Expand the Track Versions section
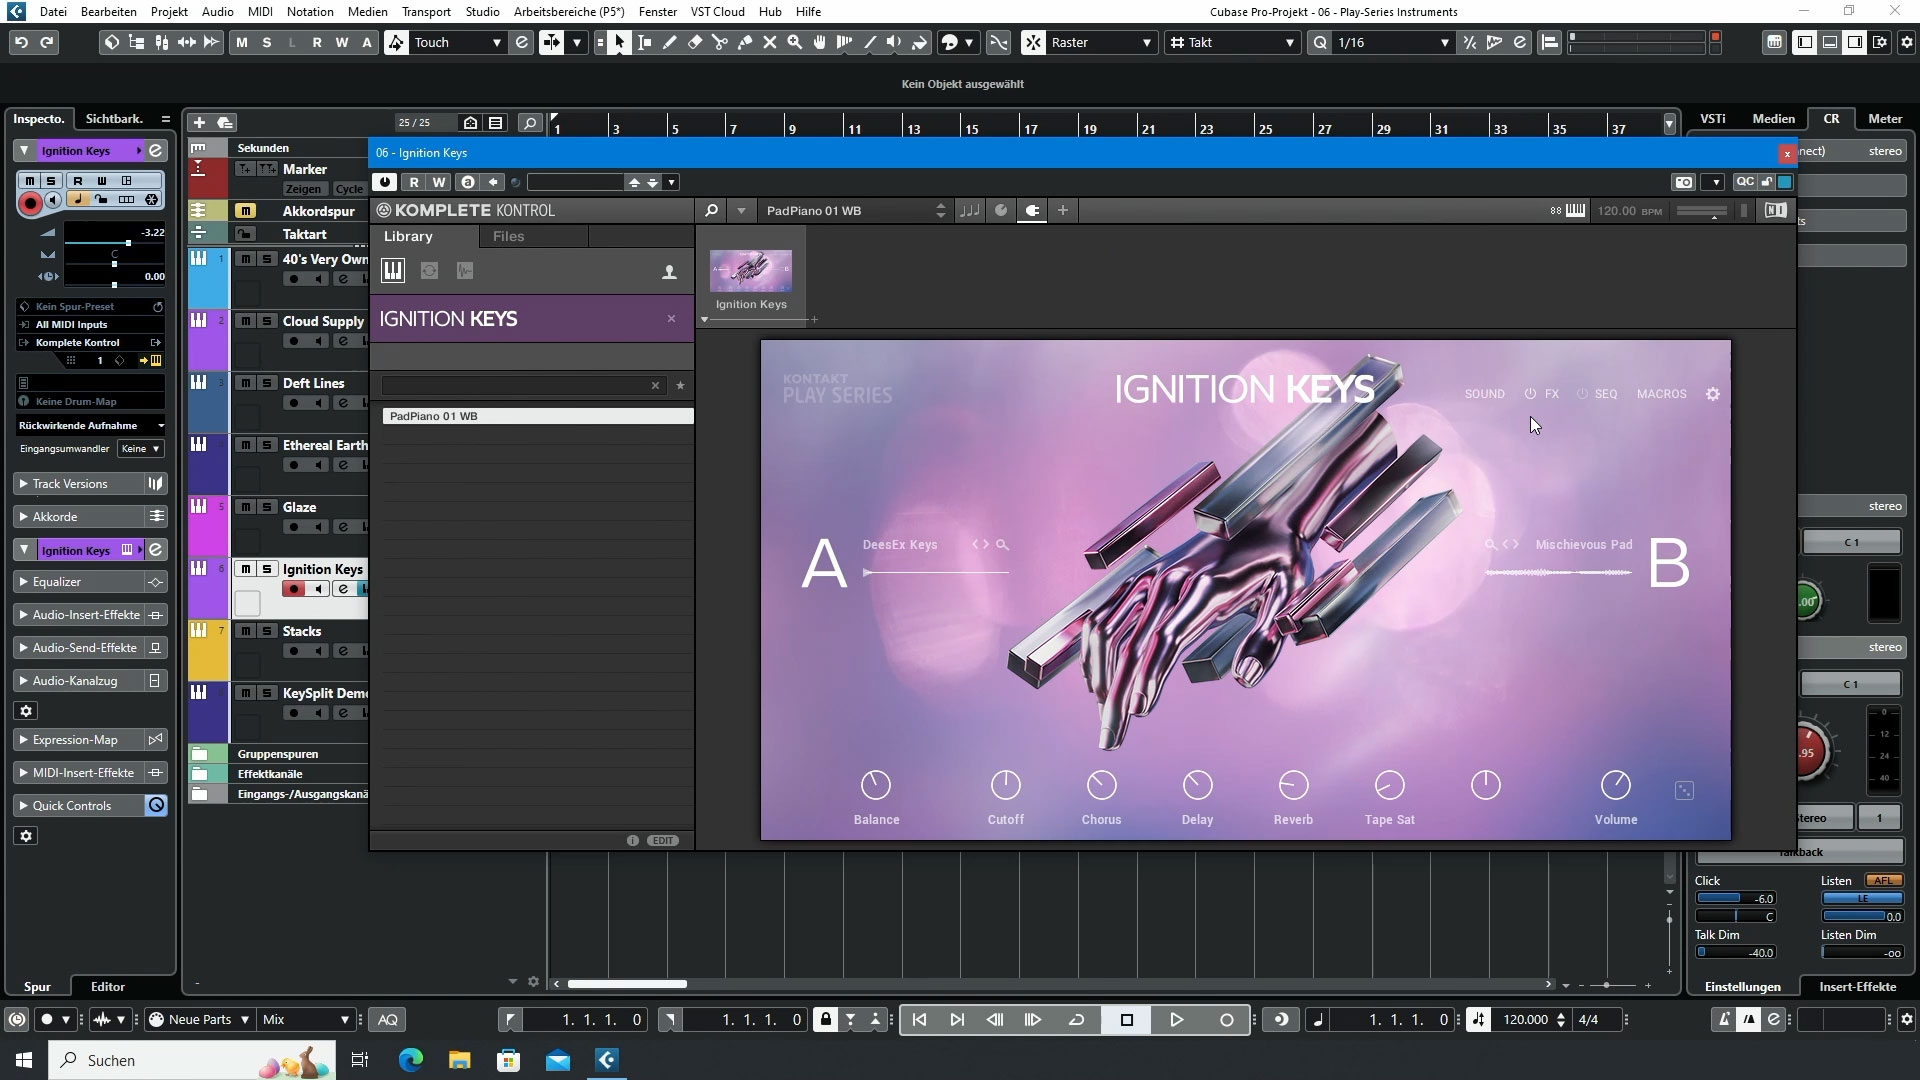Viewport: 1920px width, 1080px height. [79, 484]
